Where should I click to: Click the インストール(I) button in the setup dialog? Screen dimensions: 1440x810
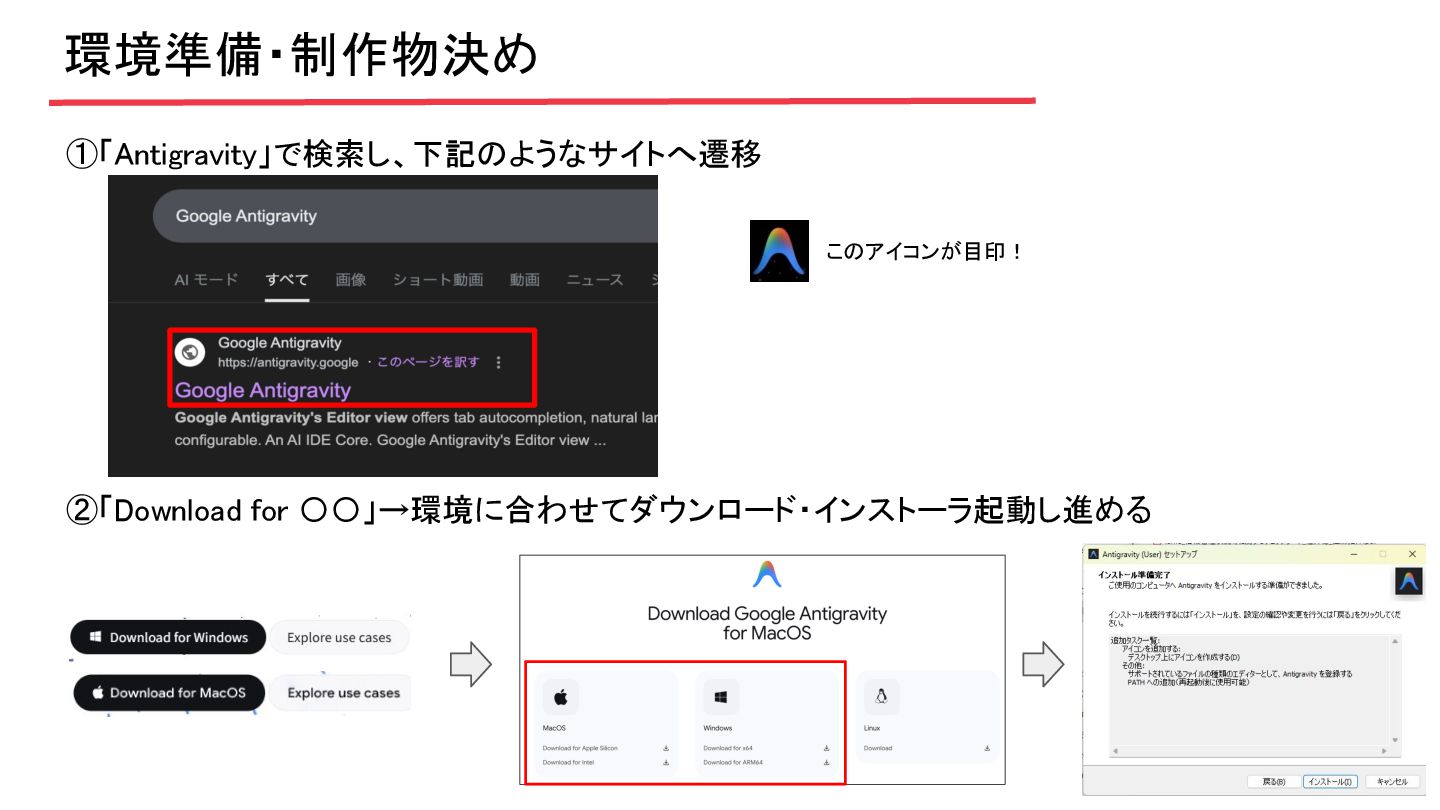[1330, 781]
